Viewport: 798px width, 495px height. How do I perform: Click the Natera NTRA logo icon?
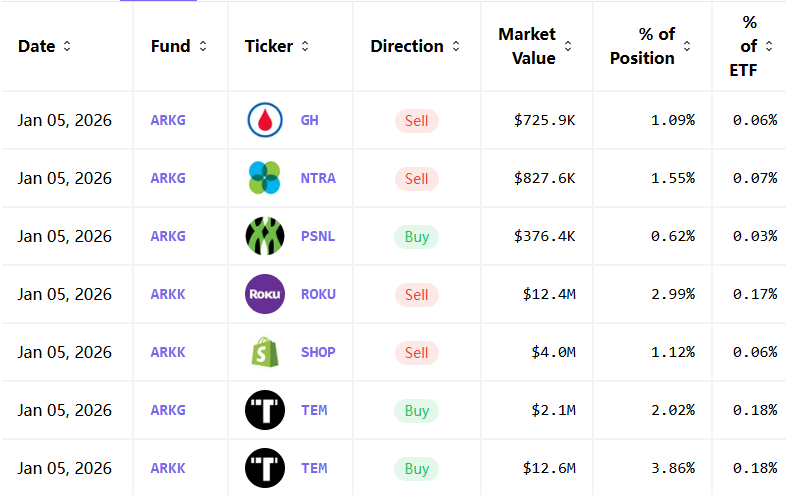[265, 179]
